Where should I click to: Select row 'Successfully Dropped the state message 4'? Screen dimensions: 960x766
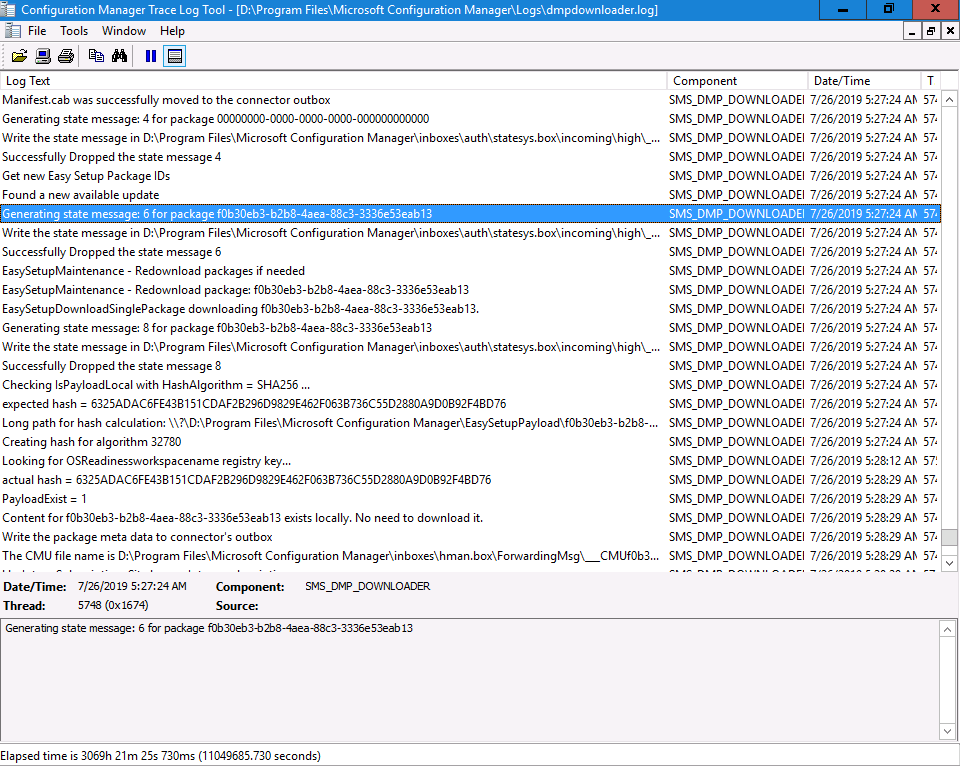pyautogui.click(x=470, y=157)
